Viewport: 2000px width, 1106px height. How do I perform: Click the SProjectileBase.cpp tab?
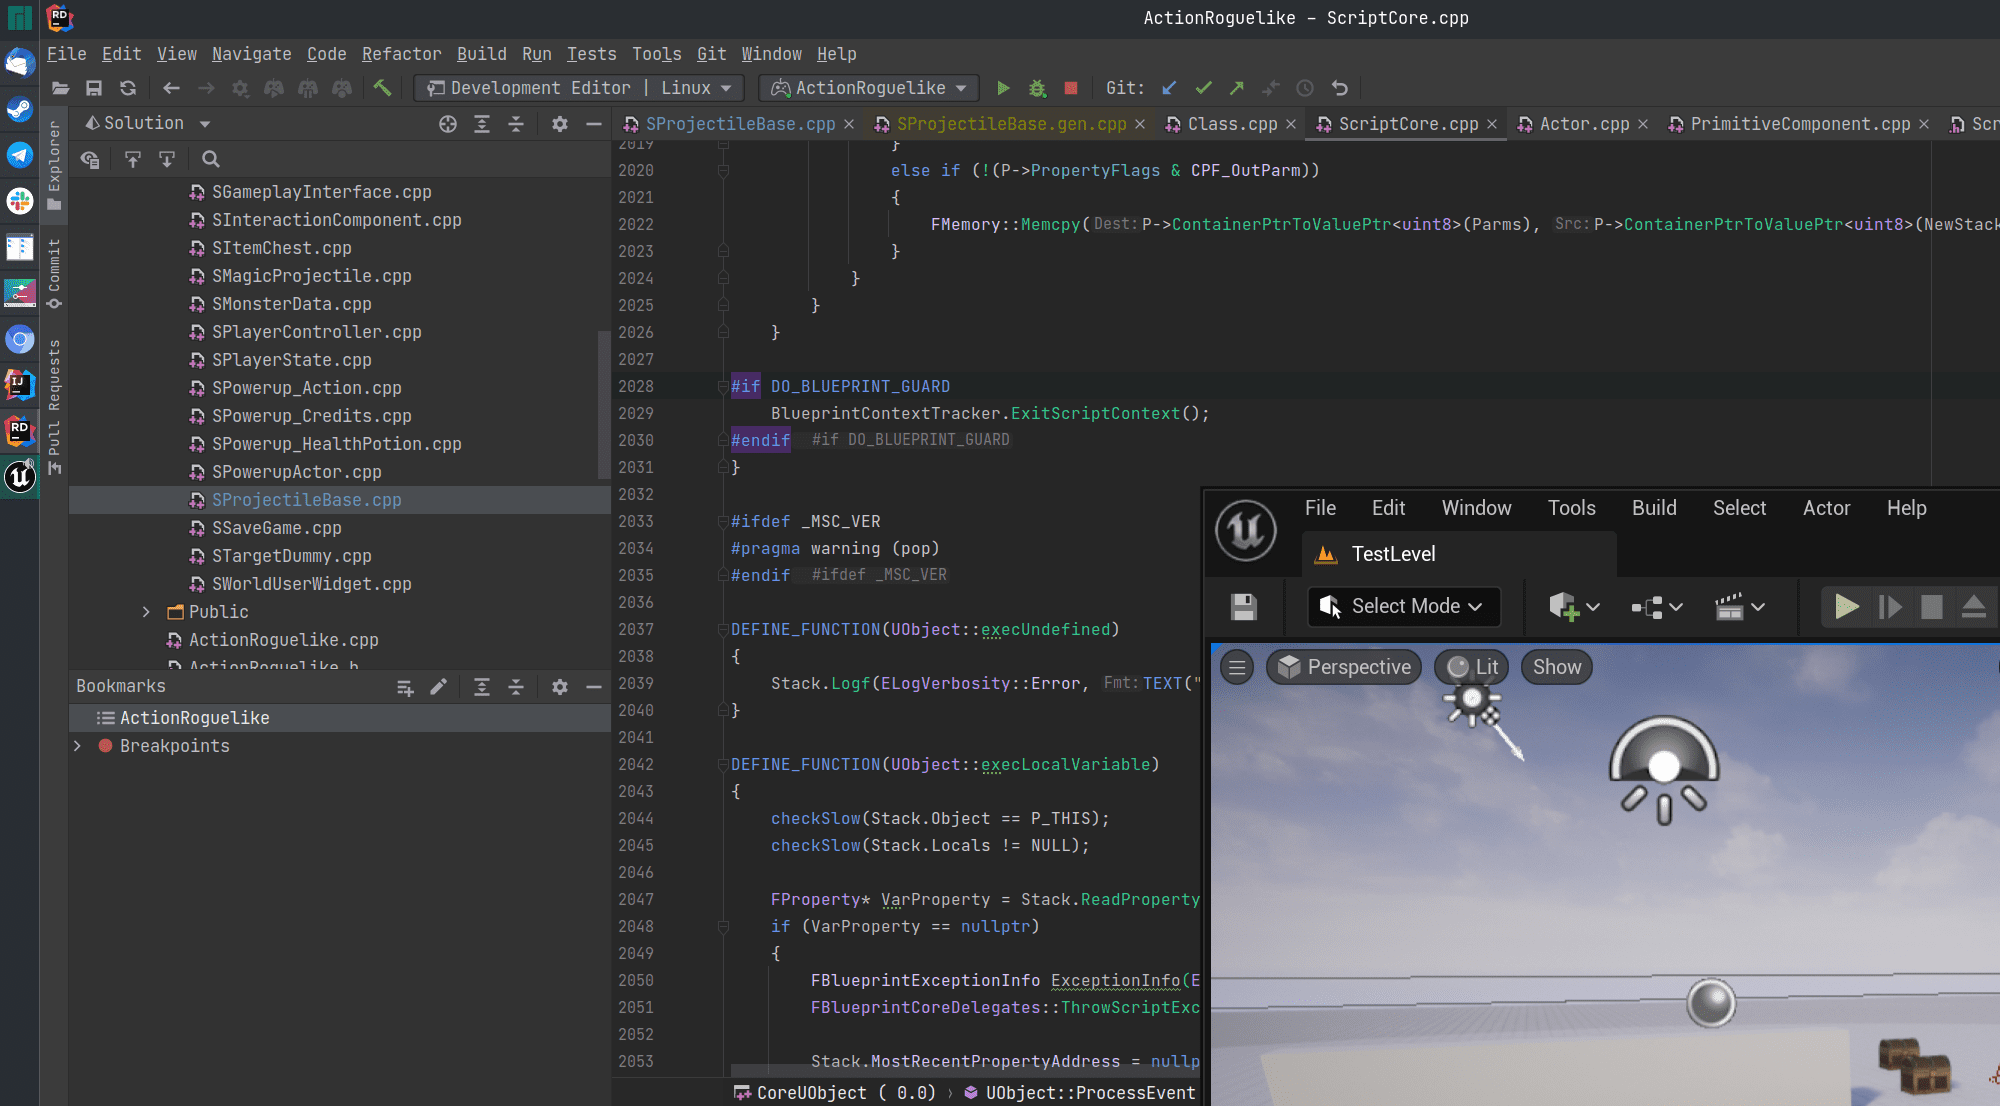[x=741, y=123]
